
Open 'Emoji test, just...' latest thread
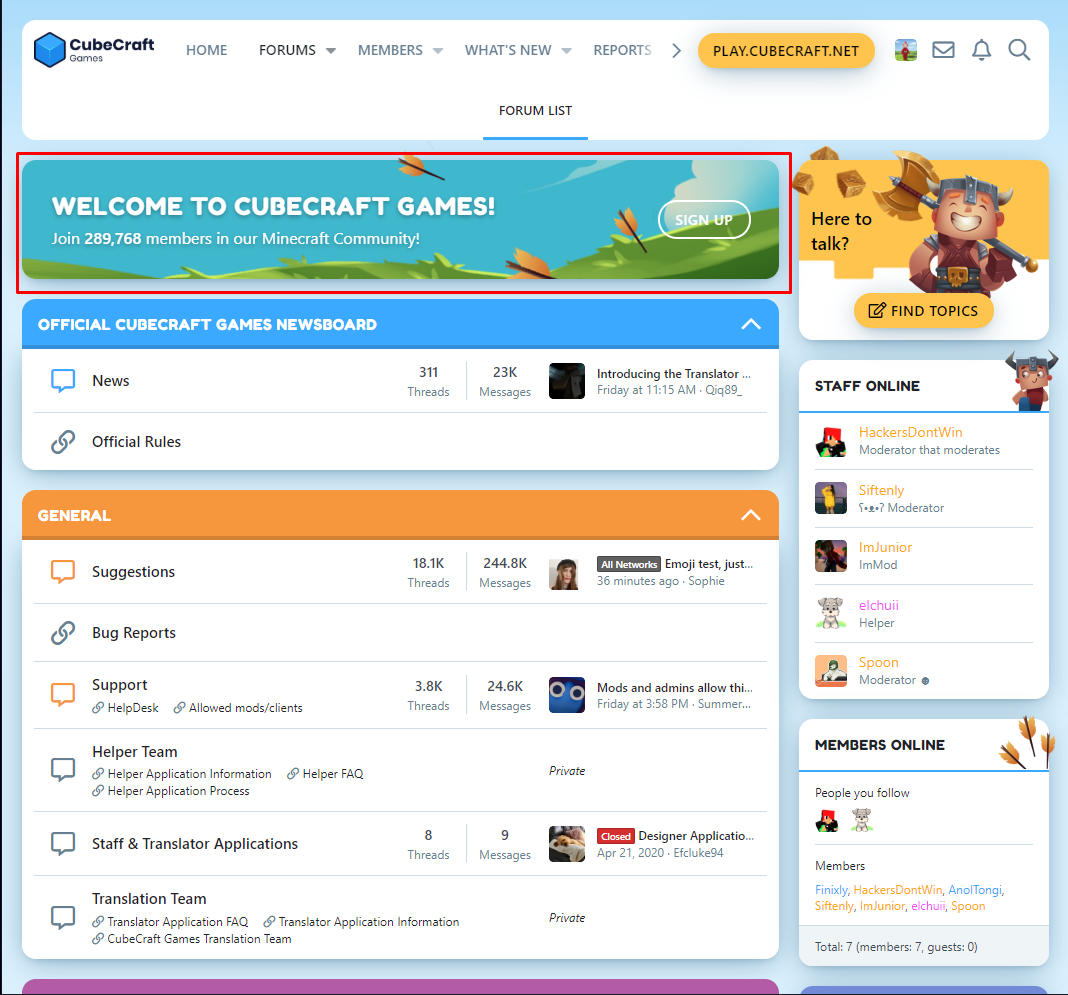click(x=709, y=564)
